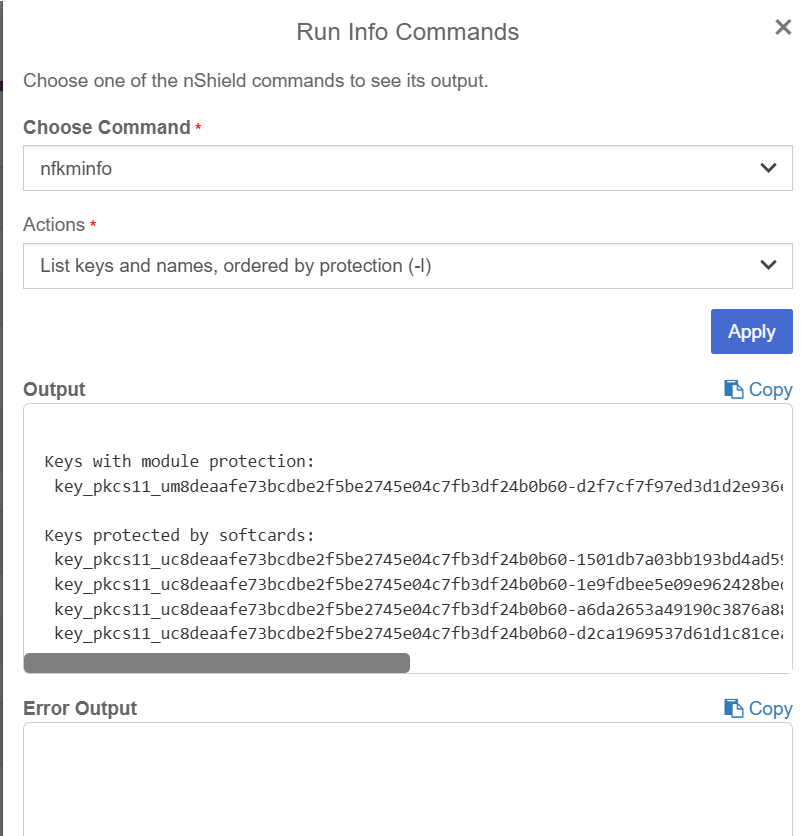Click the horizontal scrollbar under the Output panel

click(x=216, y=661)
